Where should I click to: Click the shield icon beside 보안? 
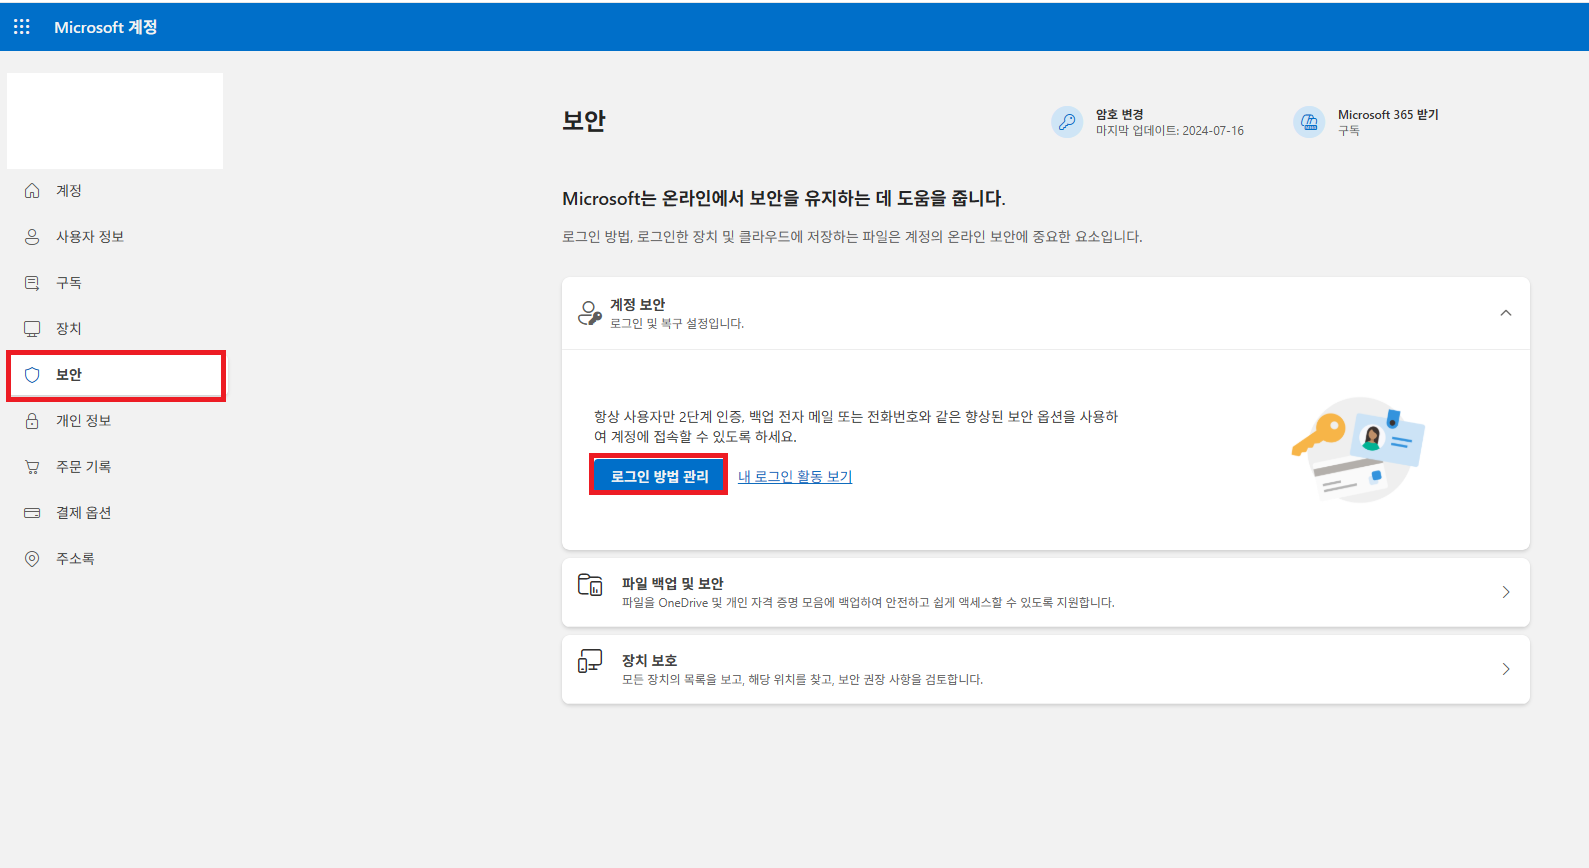pos(32,375)
